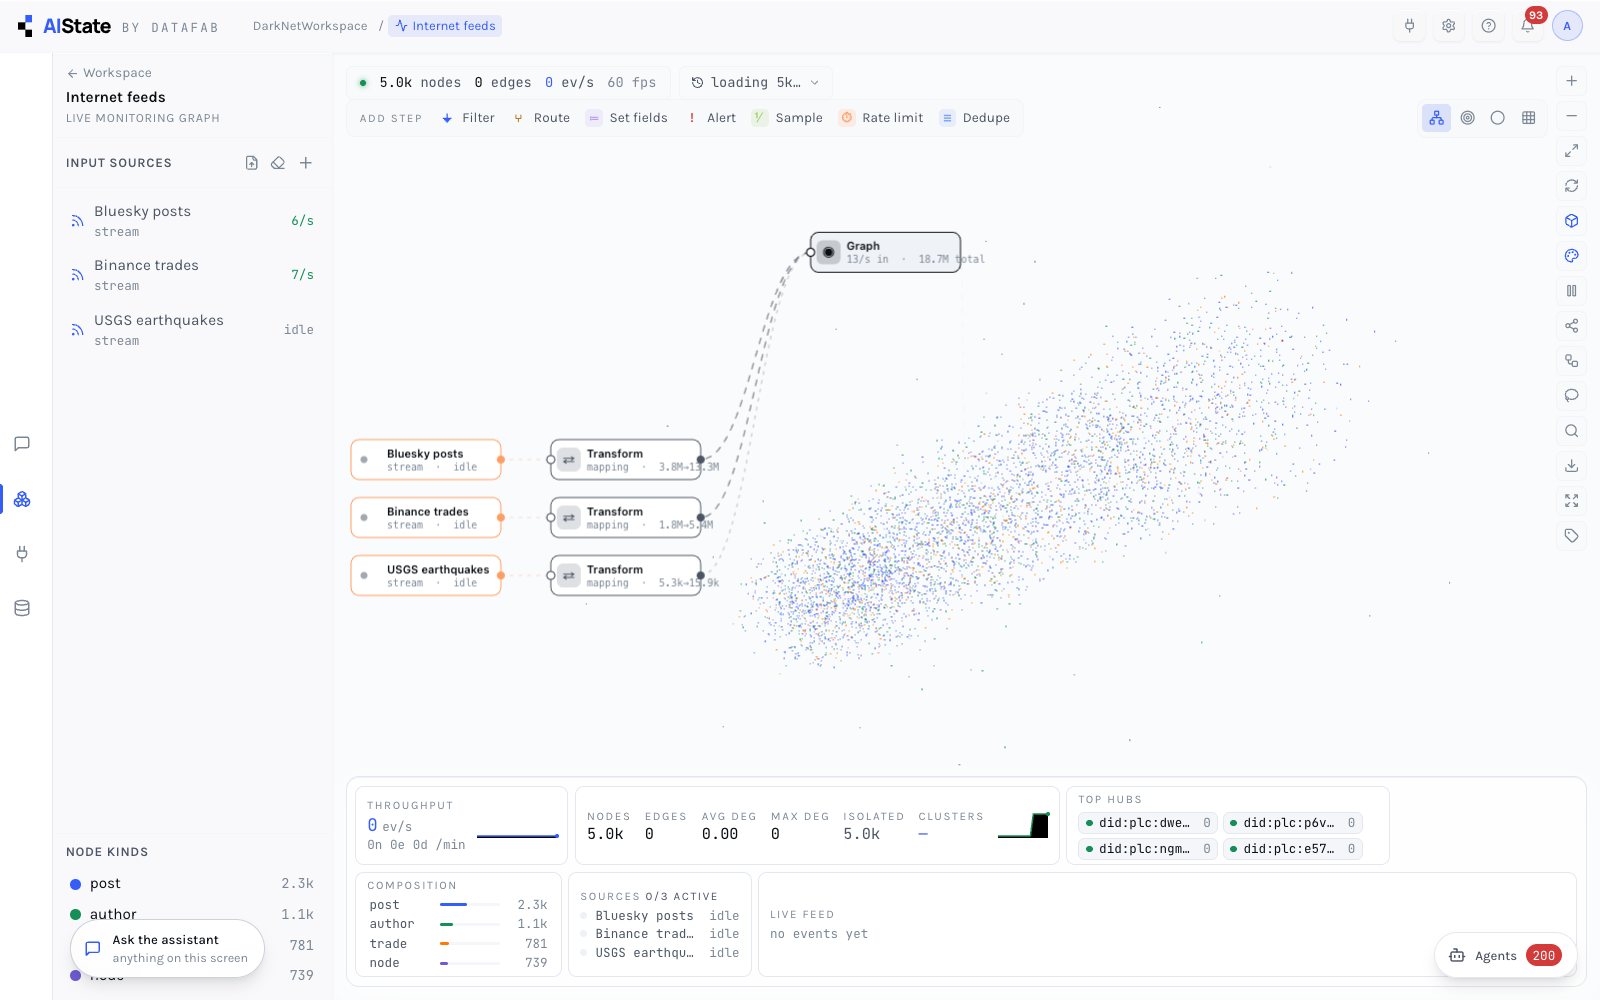Image resolution: width=1600 pixels, height=1000 pixels.
Task: Click the fit-to-view expand arrows icon
Action: point(1571,151)
